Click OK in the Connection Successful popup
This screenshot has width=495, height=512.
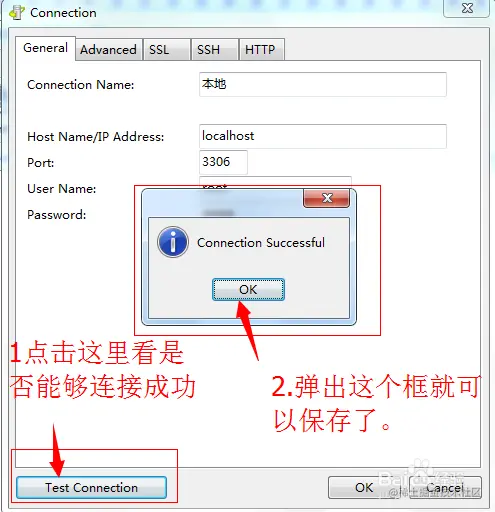tap(248, 289)
